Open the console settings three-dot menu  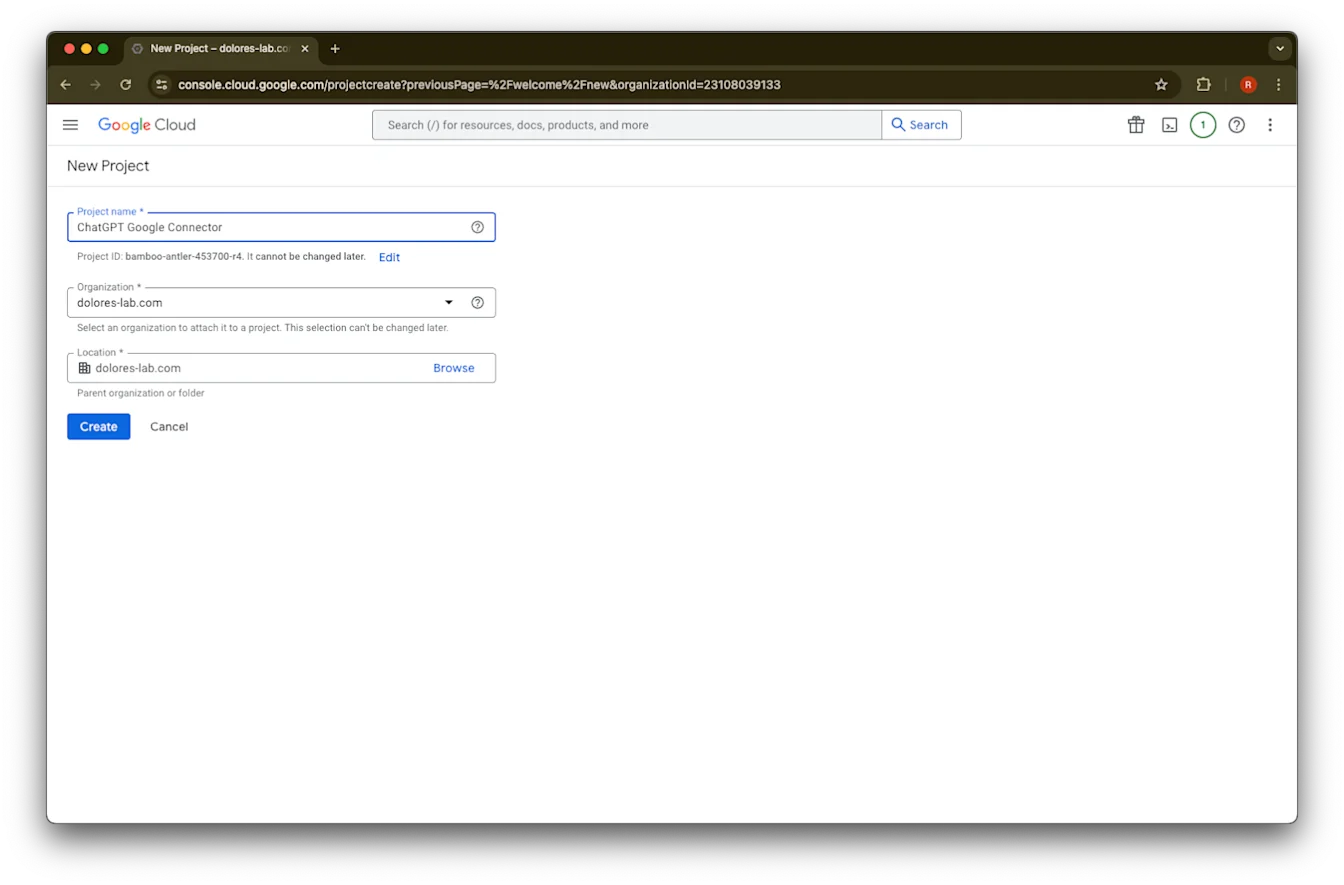coord(1270,125)
